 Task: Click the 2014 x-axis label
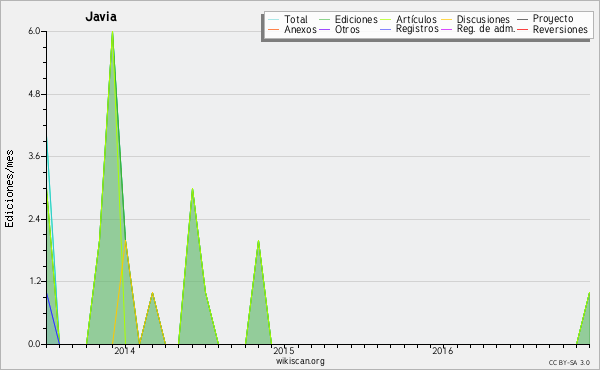[125, 351]
